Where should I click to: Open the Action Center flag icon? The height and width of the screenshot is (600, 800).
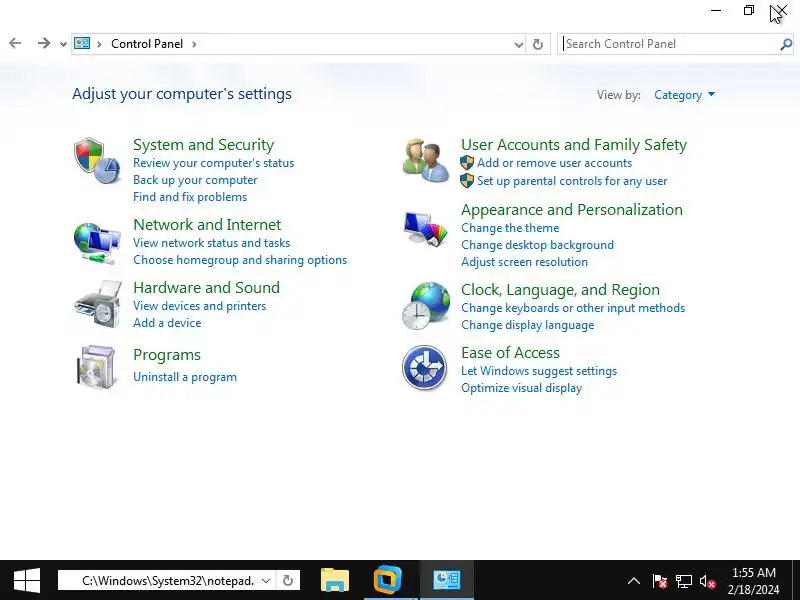click(x=659, y=581)
